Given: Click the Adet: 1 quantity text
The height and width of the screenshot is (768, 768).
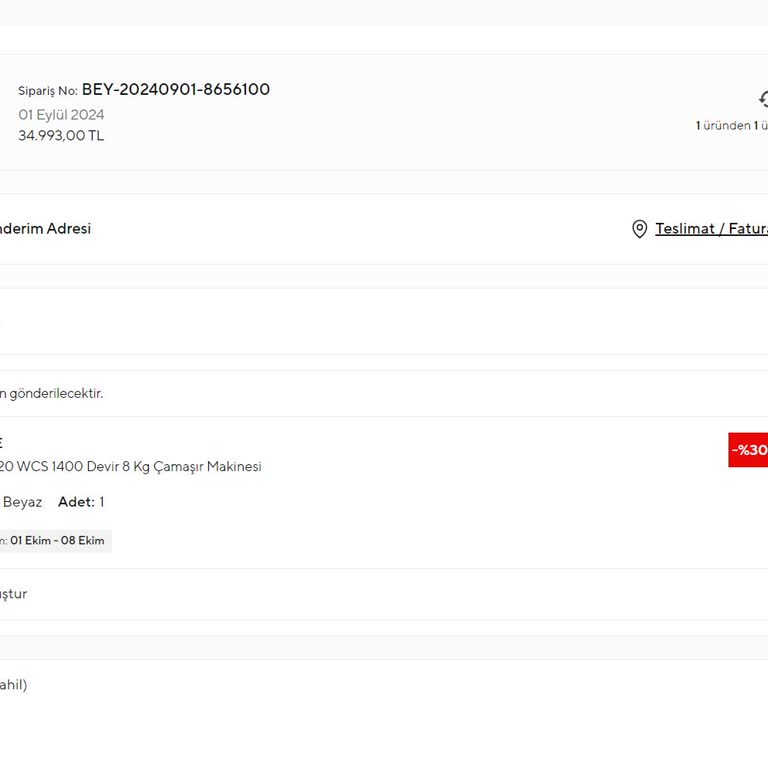Looking at the screenshot, I should pos(81,502).
